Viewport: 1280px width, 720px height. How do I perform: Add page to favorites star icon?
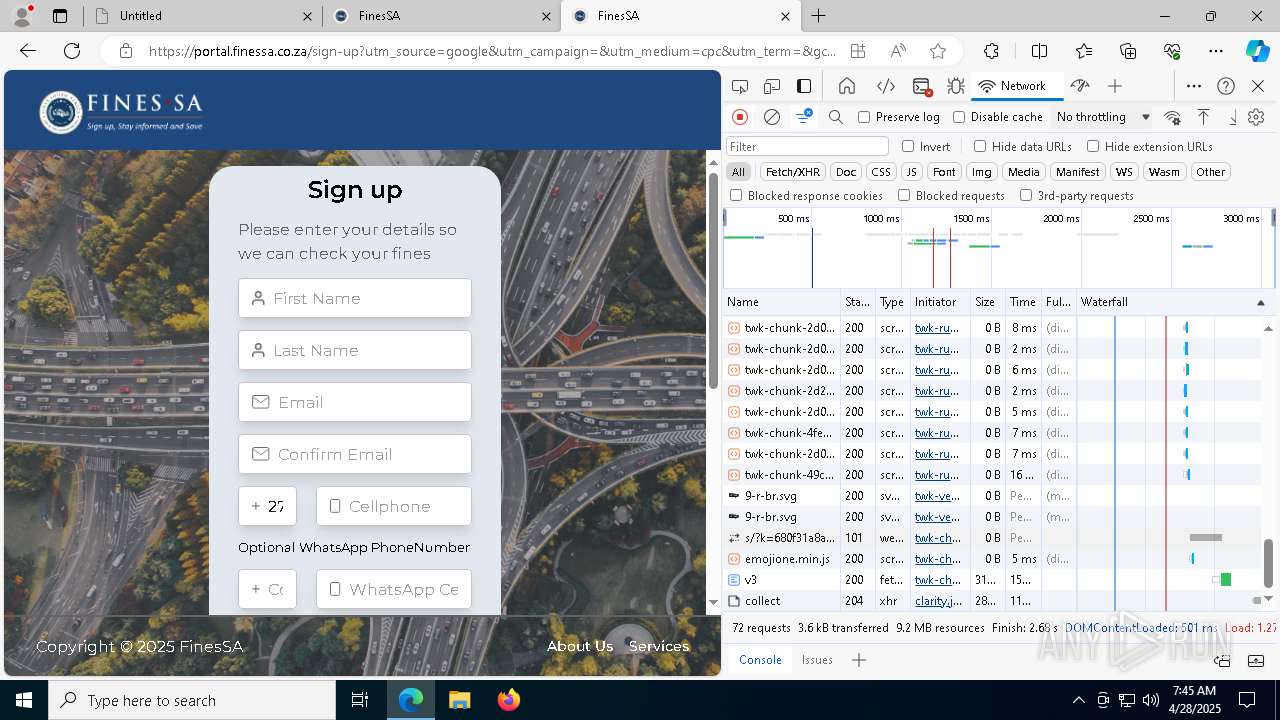pyautogui.click(x=938, y=51)
